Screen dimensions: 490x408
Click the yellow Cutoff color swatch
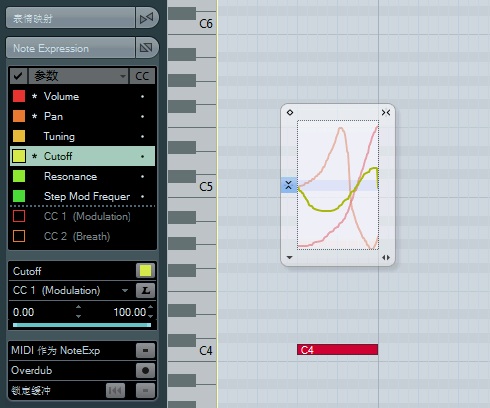[145, 271]
